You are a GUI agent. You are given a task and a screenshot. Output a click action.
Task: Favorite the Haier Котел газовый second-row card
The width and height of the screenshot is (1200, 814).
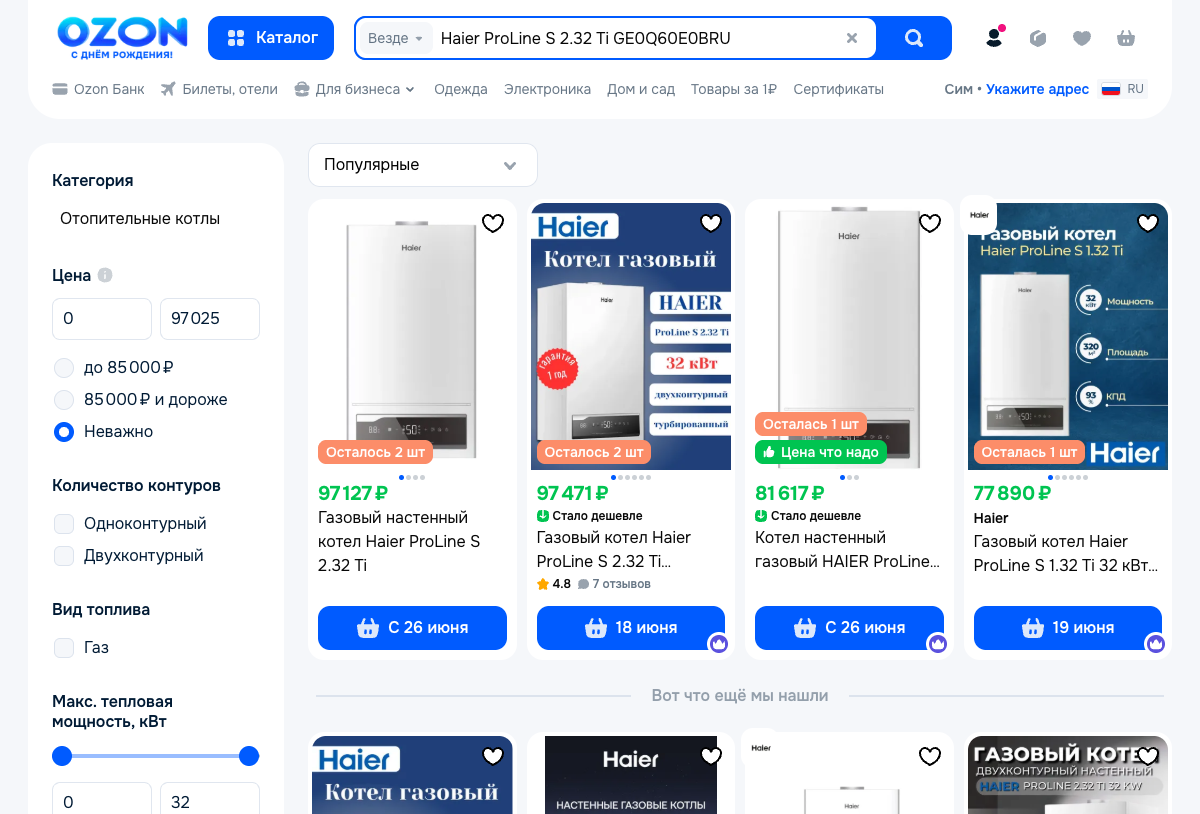pyautogui.click(x=493, y=756)
